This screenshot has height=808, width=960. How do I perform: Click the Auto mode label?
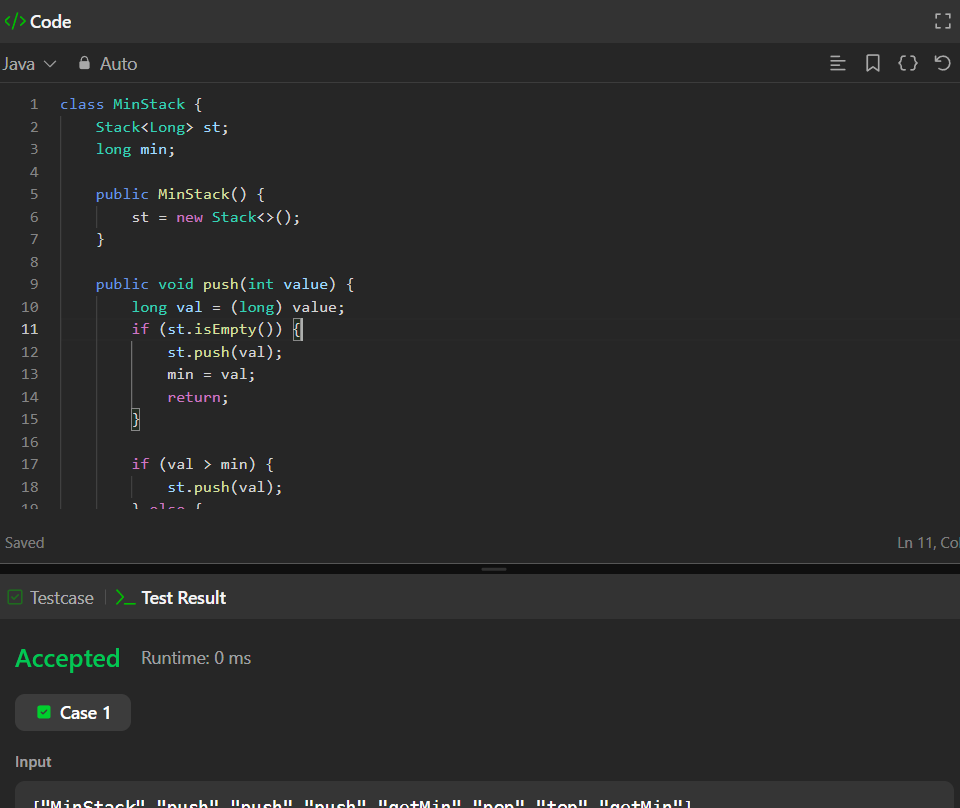coord(118,64)
